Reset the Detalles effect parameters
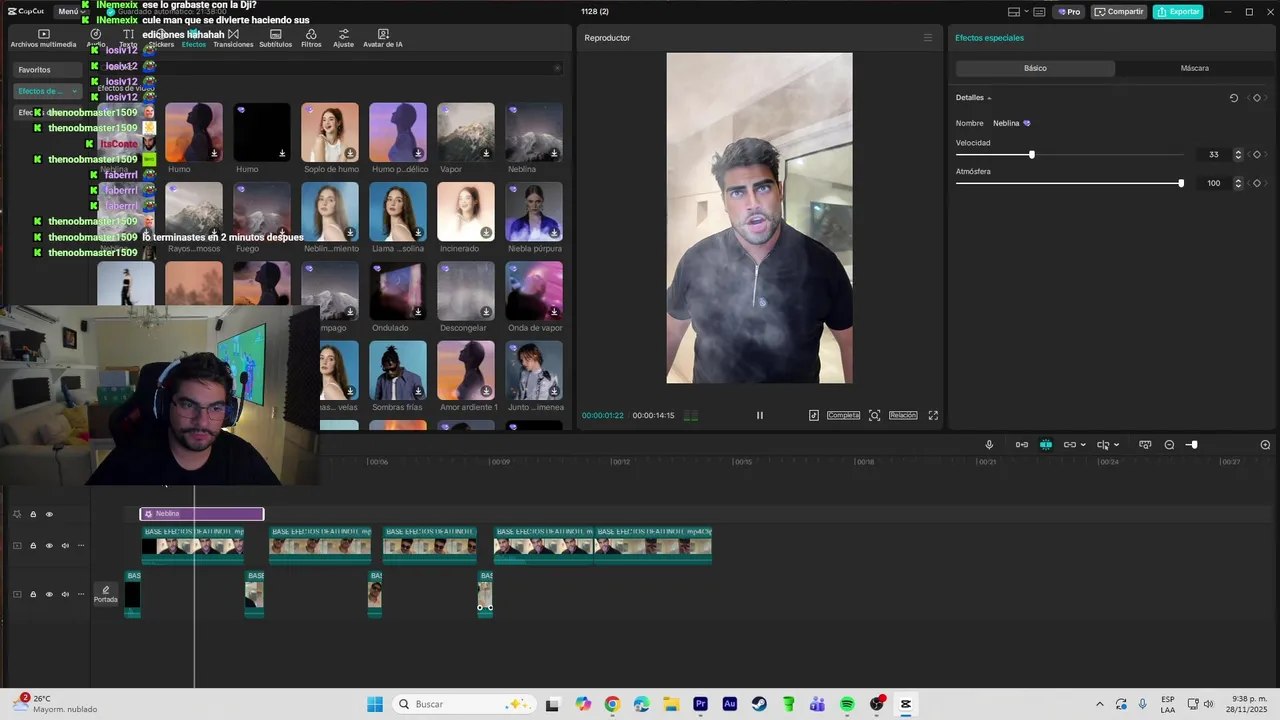1280x720 pixels. [1233, 98]
